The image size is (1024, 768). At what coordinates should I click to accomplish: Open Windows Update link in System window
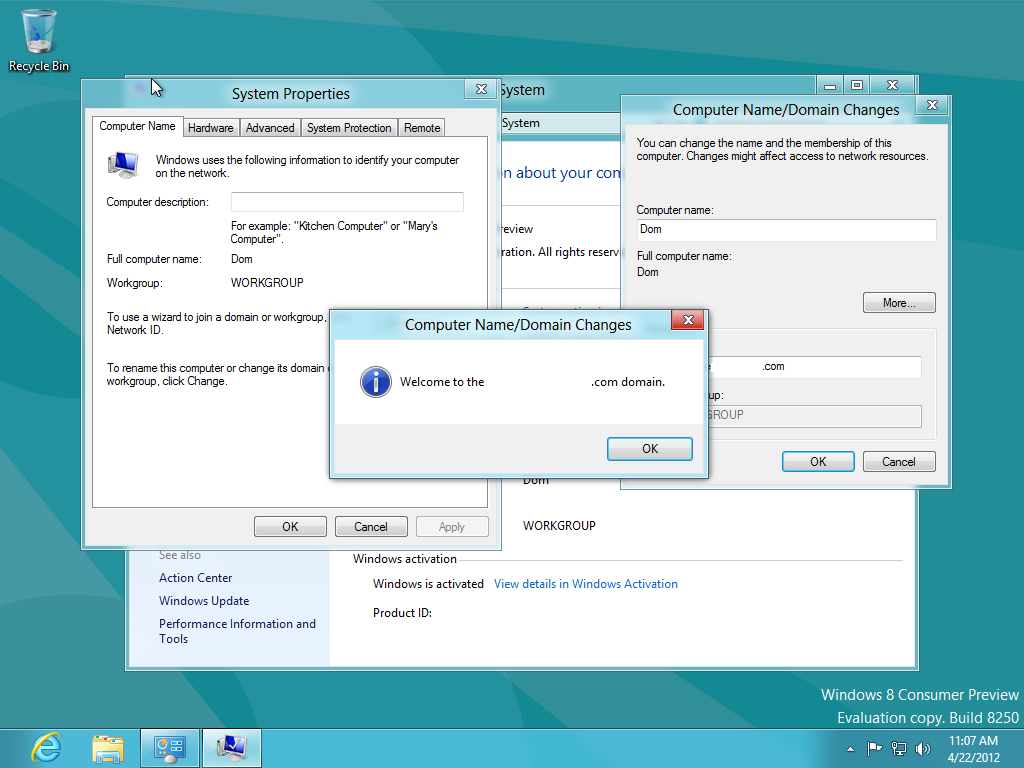204,601
